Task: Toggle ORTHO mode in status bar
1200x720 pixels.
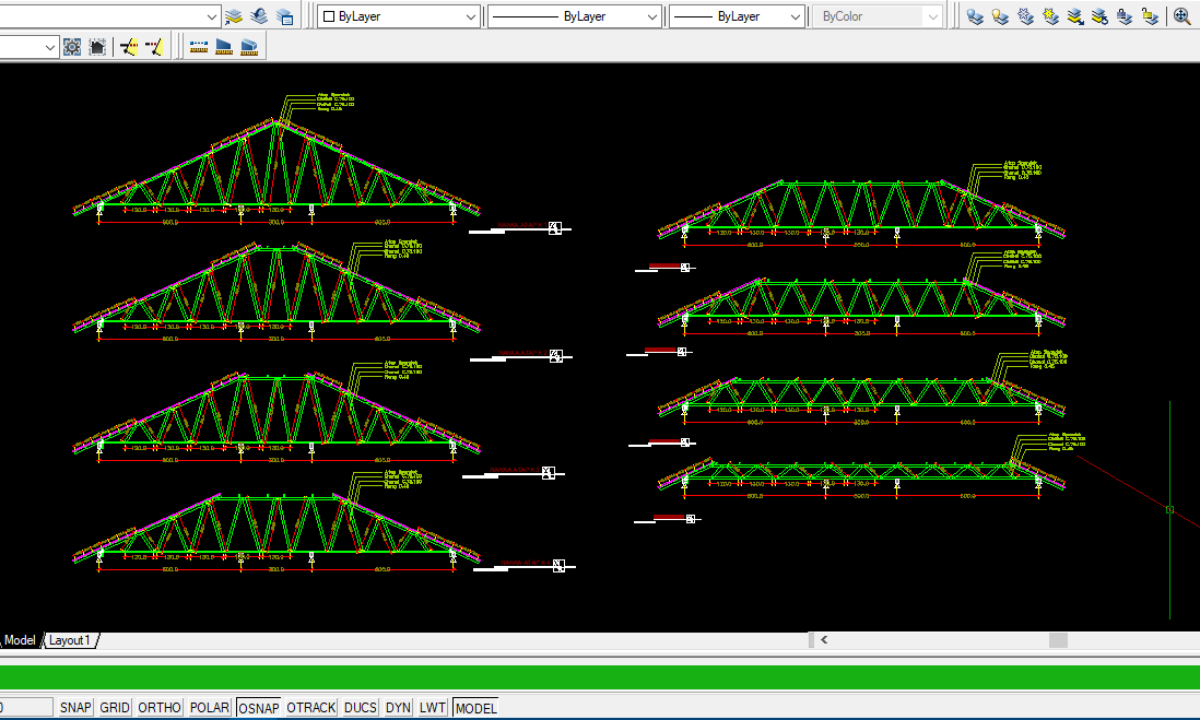Action: point(160,708)
